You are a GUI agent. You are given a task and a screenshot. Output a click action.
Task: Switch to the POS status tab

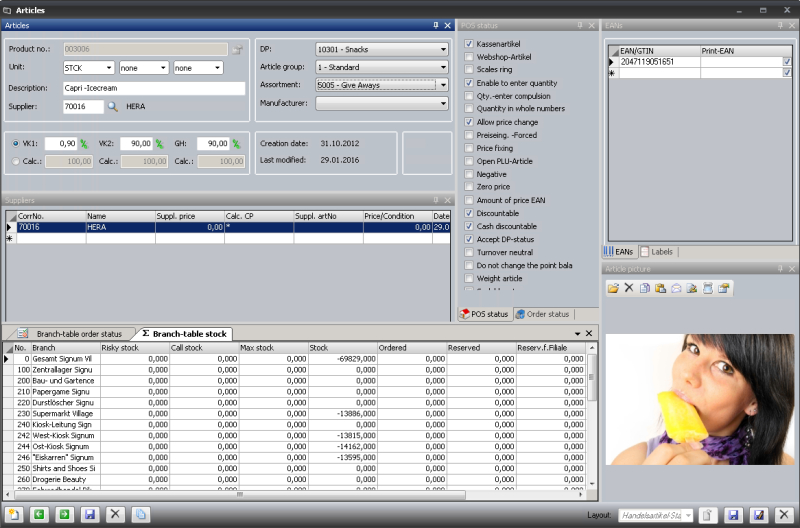click(484, 314)
